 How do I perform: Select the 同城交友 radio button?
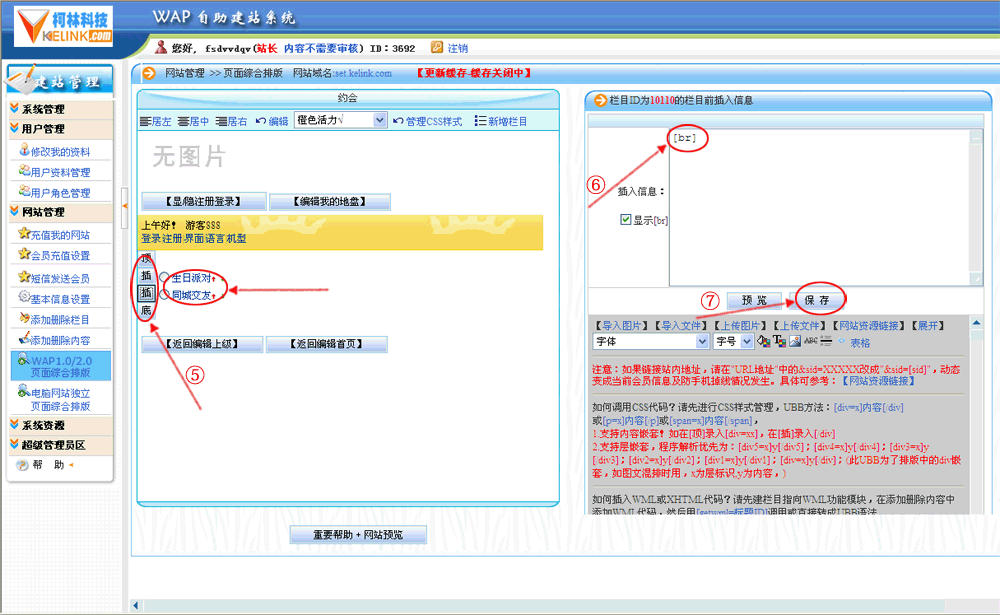click(x=165, y=295)
